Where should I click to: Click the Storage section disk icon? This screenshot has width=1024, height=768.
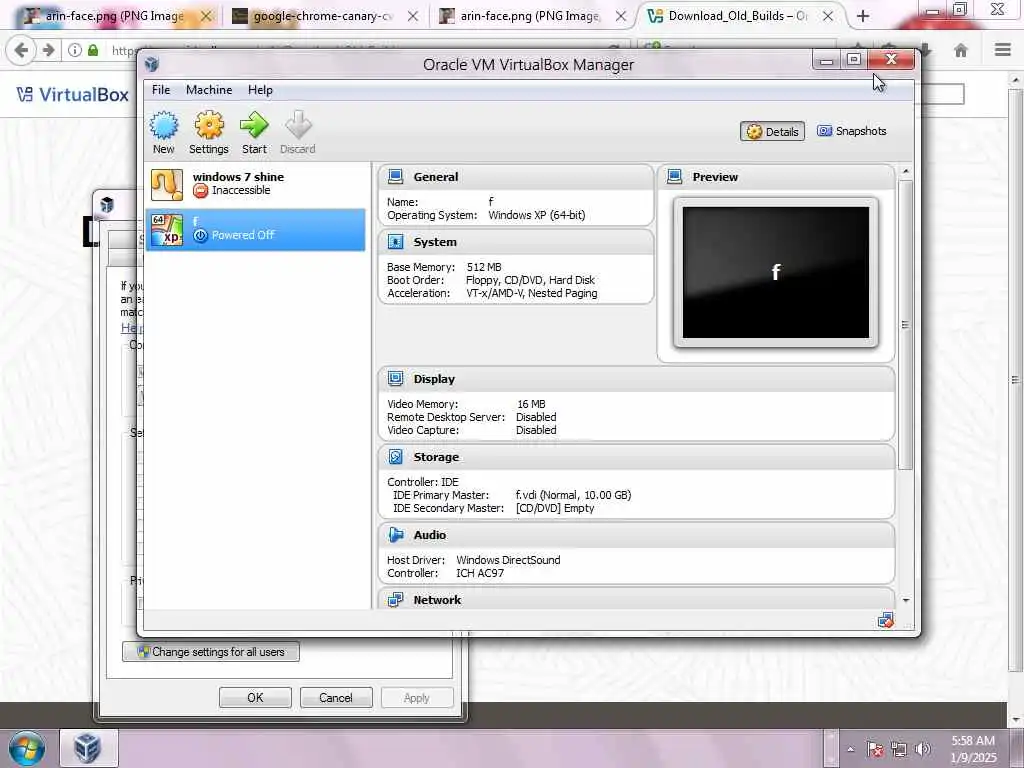[395, 456]
